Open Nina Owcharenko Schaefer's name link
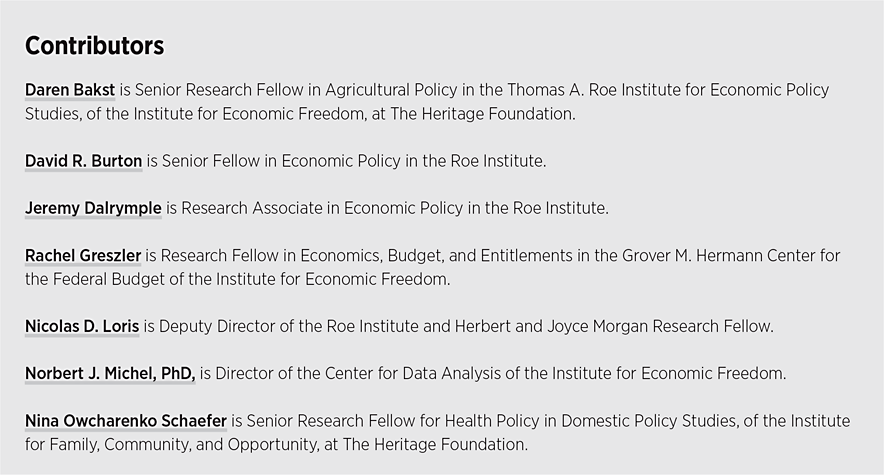Screen dimensions: 884x475 pos(126,421)
